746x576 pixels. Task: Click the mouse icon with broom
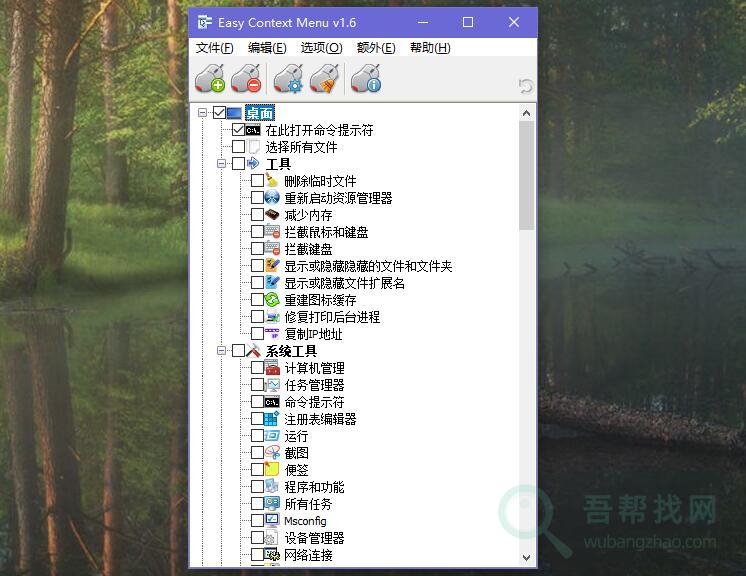[325, 78]
